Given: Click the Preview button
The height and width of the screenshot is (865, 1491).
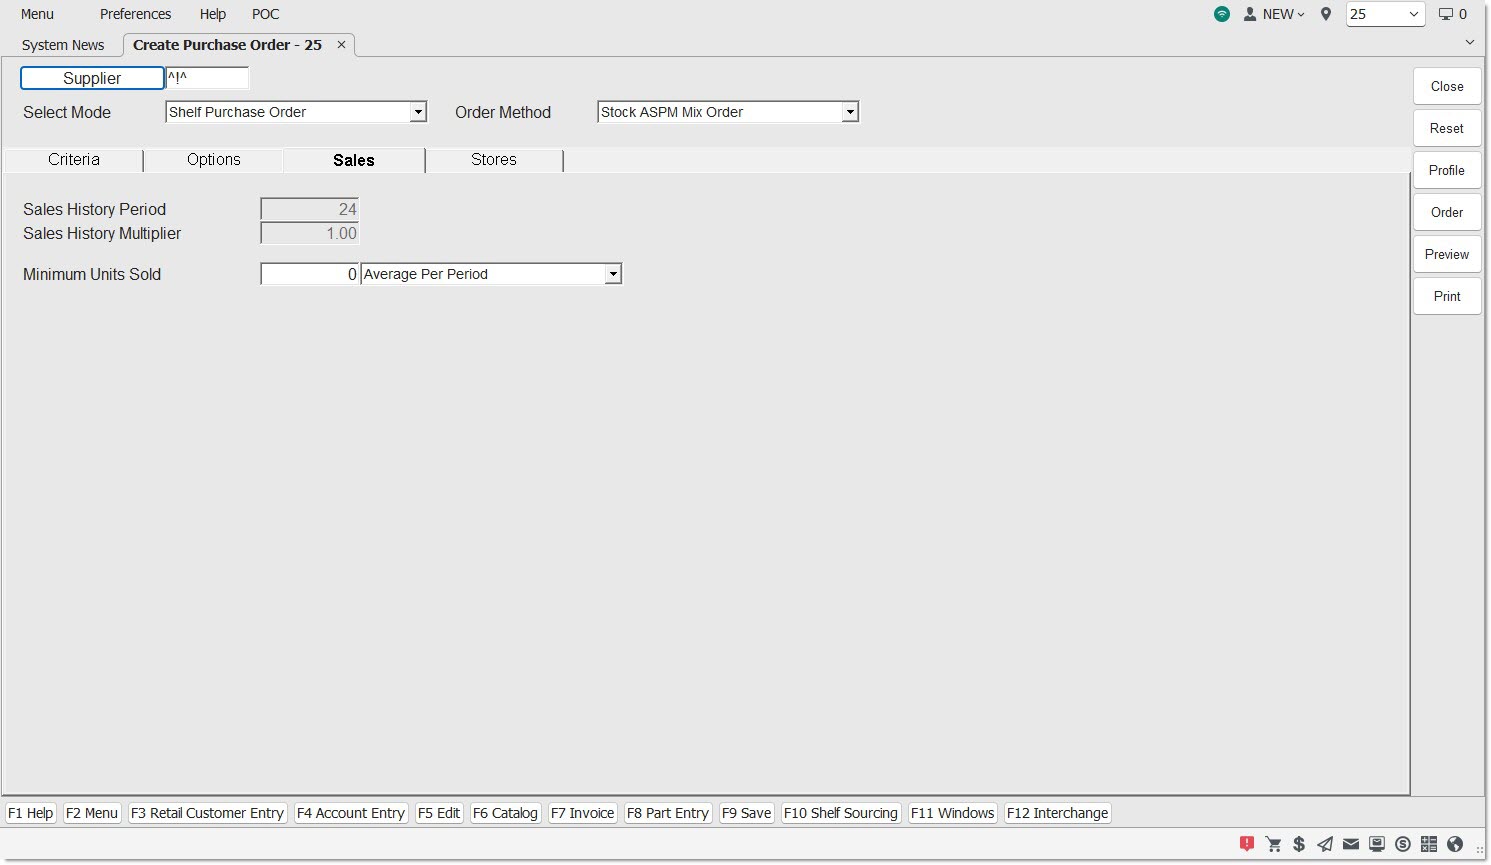Looking at the screenshot, I should pos(1446,254).
